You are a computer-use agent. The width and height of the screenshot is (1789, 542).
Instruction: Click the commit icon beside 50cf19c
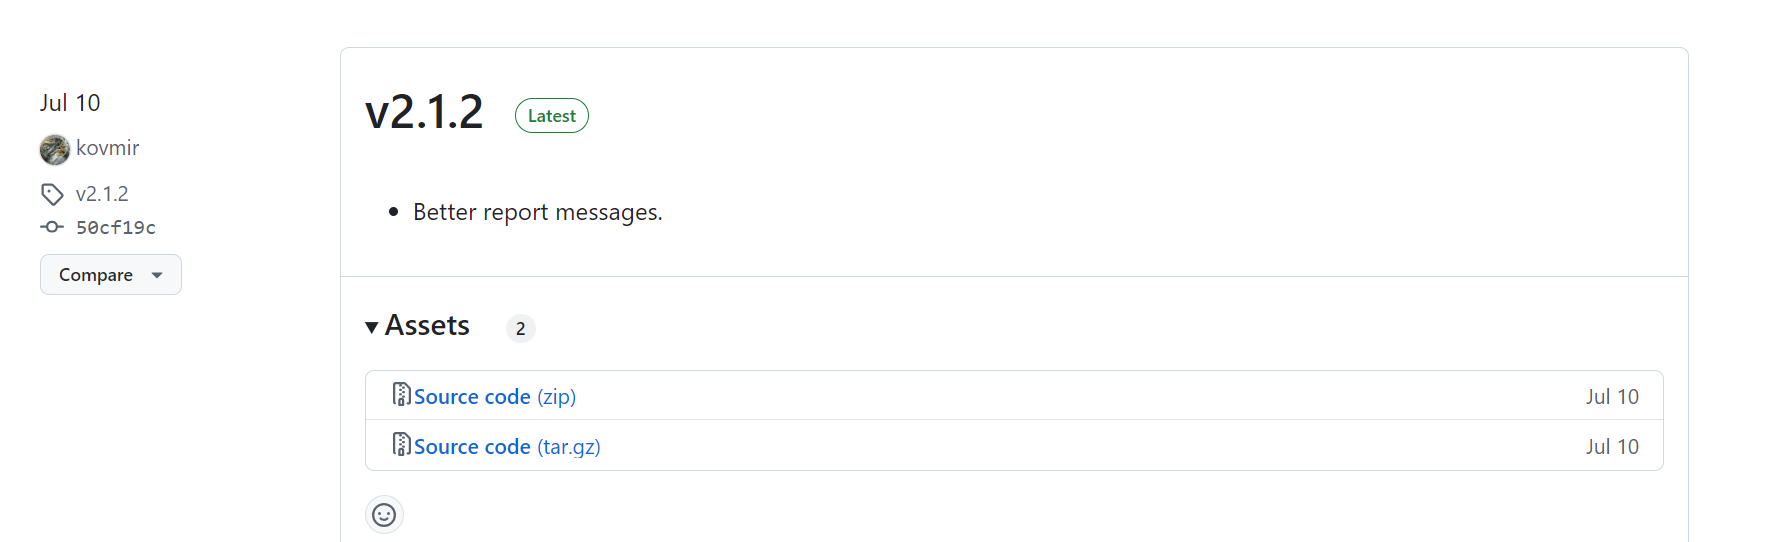click(x=52, y=227)
